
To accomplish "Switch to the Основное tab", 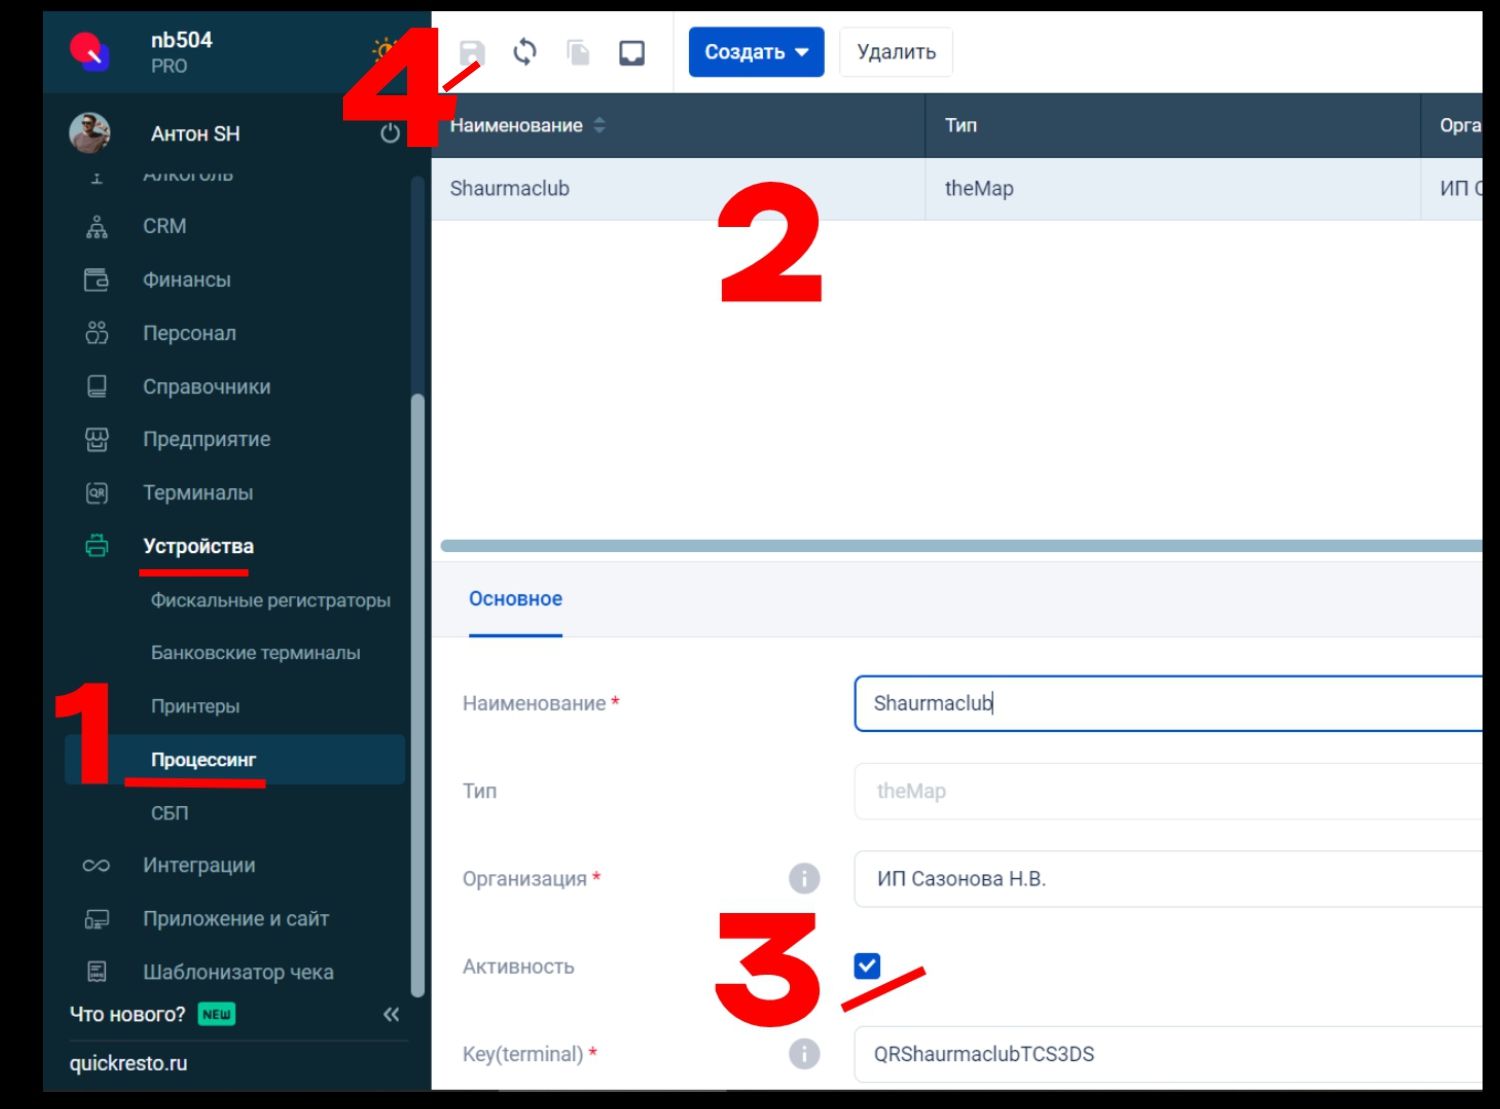I will [515, 599].
